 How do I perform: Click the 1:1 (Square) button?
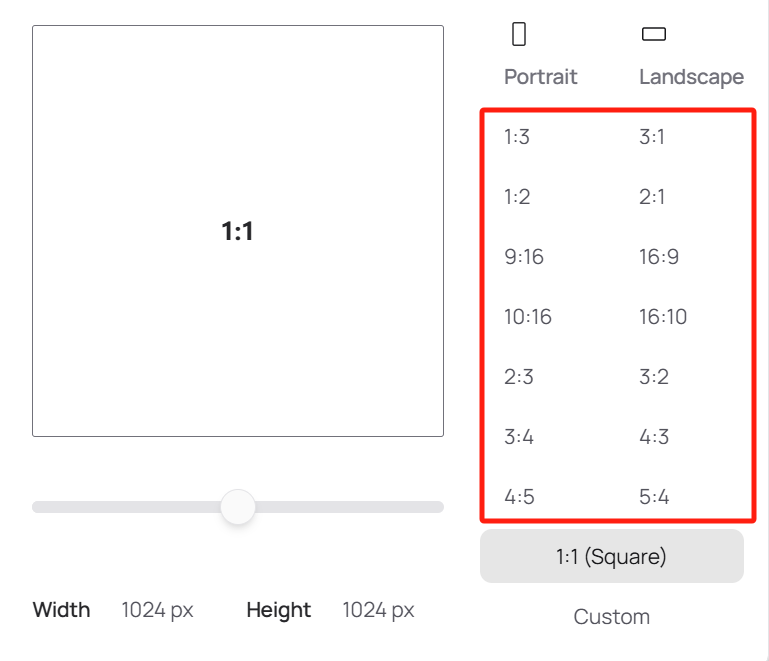click(612, 556)
